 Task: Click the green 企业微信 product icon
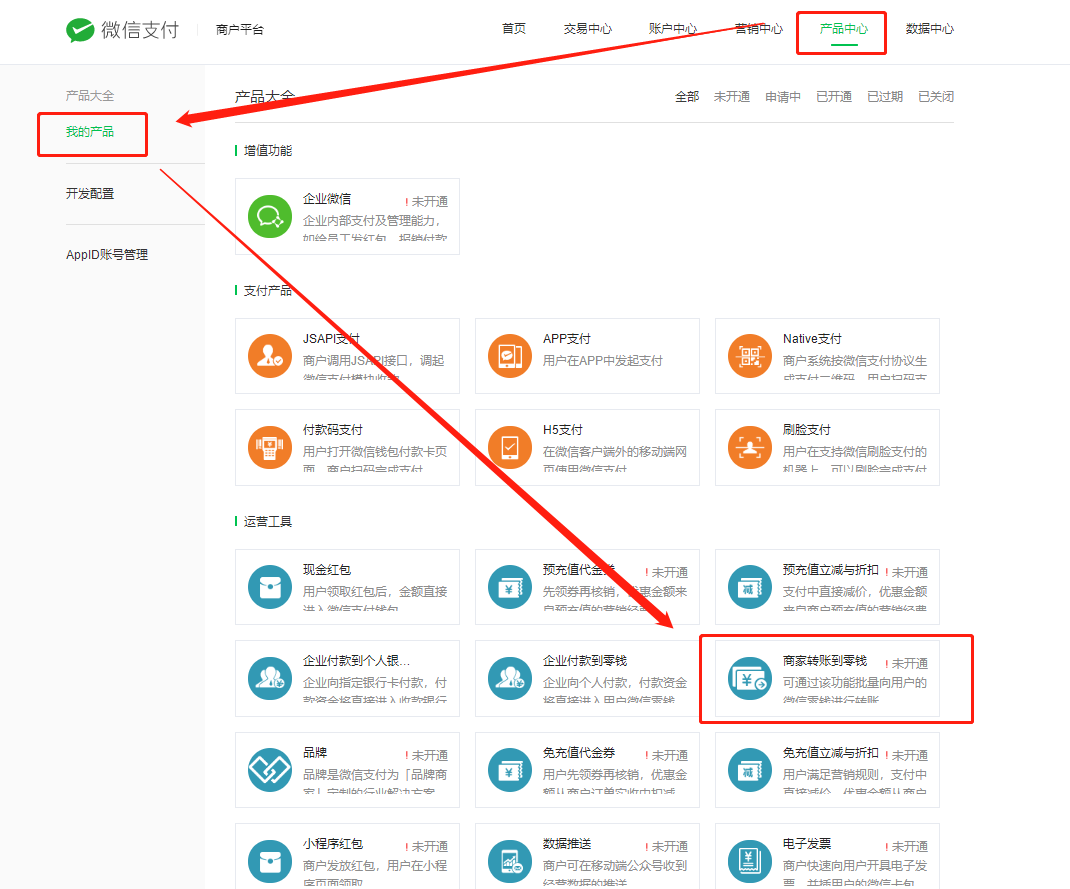click(x=269, y=216)
